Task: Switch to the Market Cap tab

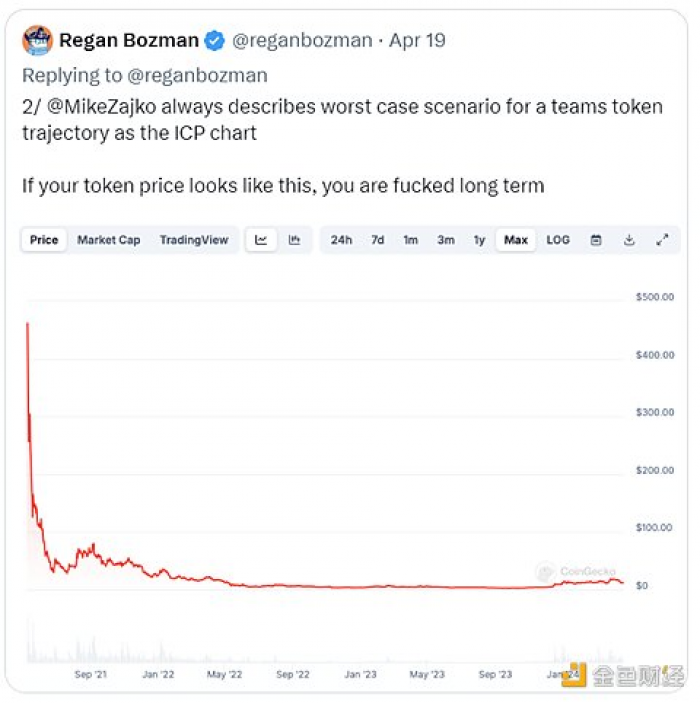Action: pos(109,240)
